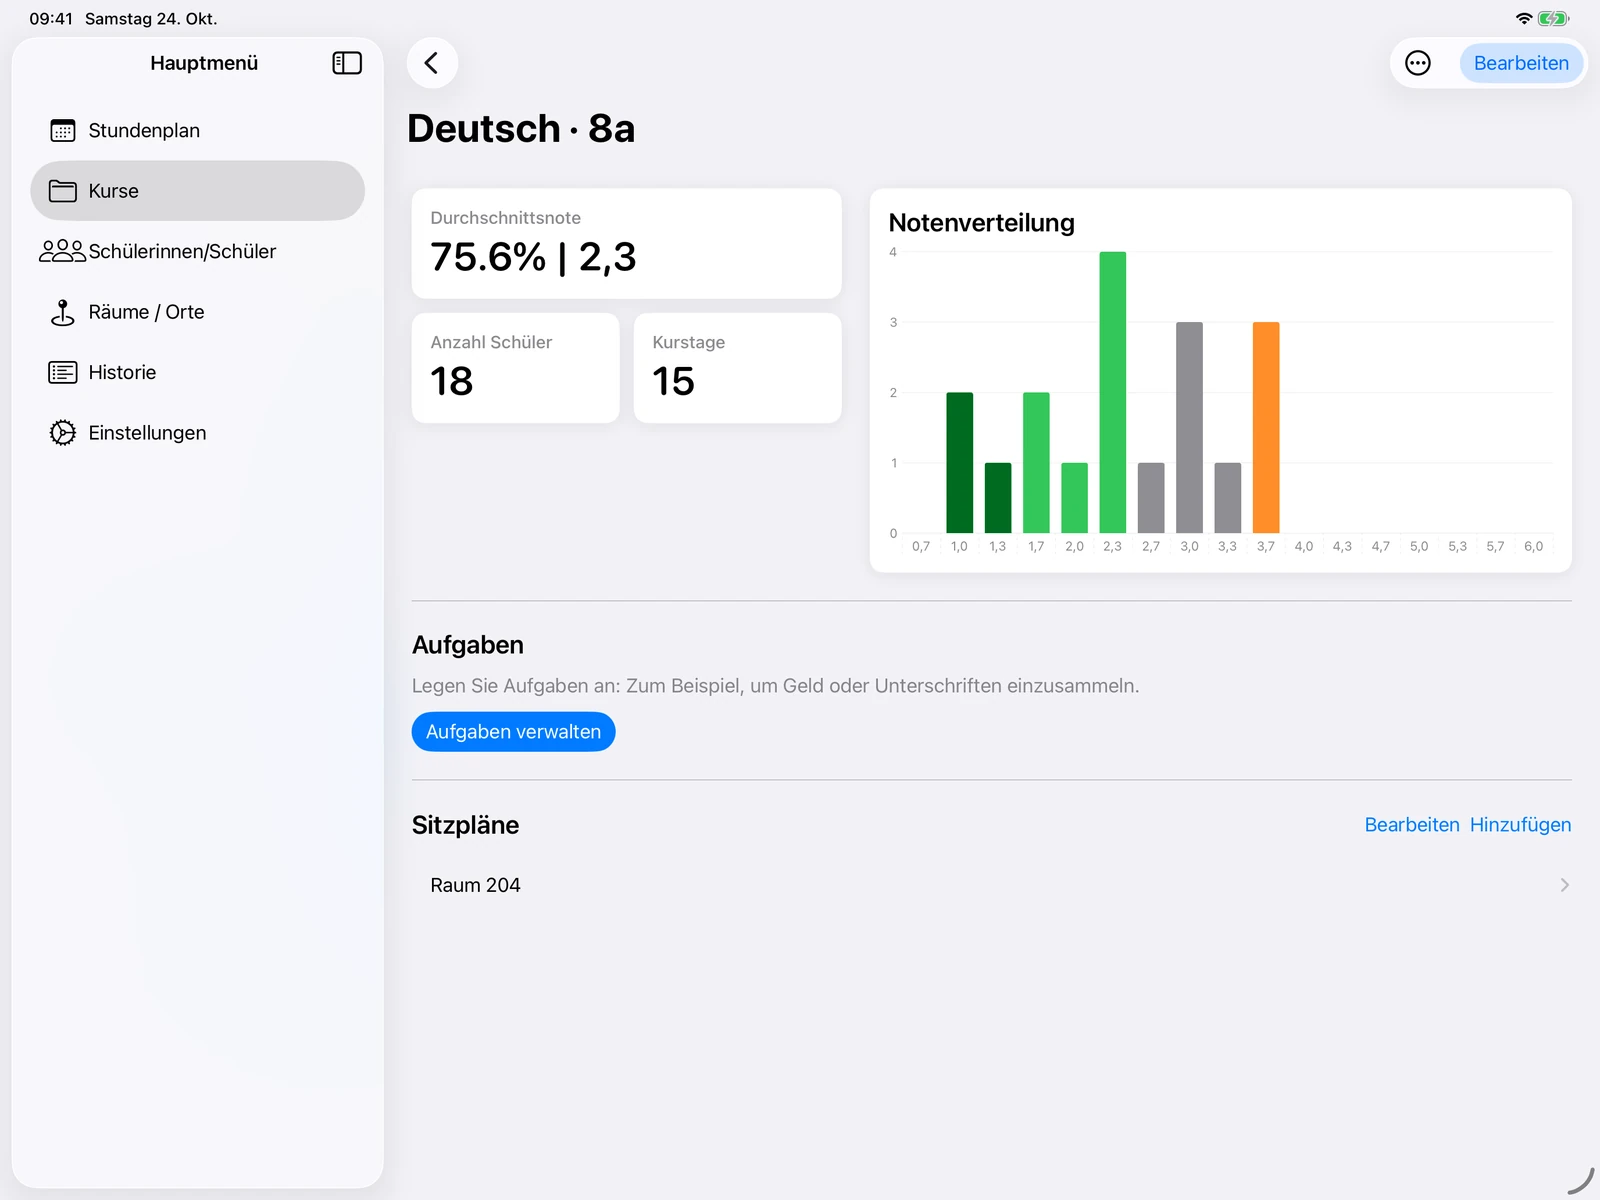
Task: Toggle the sidebar panel icon
Action: click(x=347, y=63)
